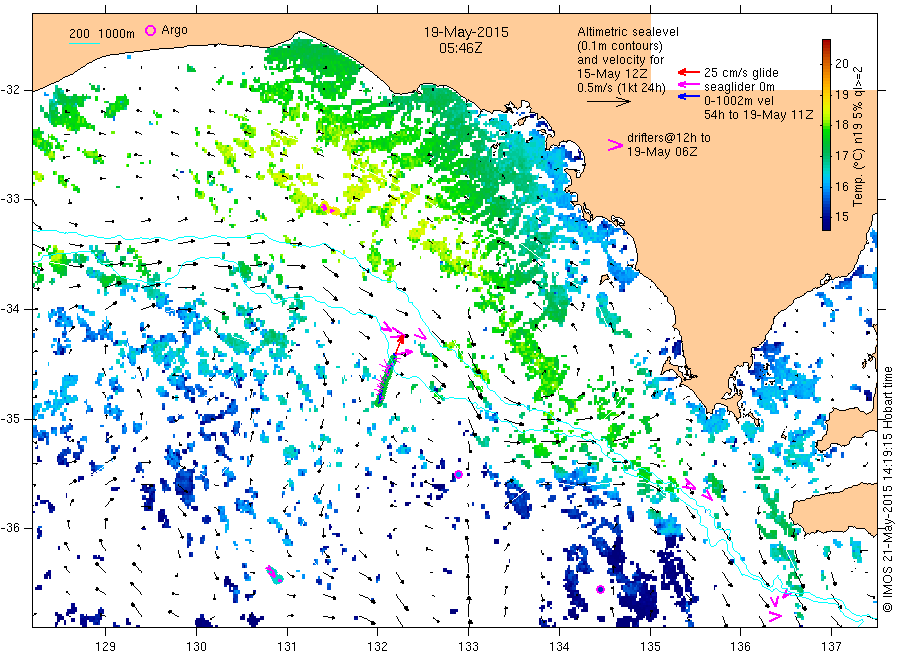The width and height of the screenshot is (900, 660).
Task: Click the drifter chevron just west of red arrow
Action: (x=388, y=328)
